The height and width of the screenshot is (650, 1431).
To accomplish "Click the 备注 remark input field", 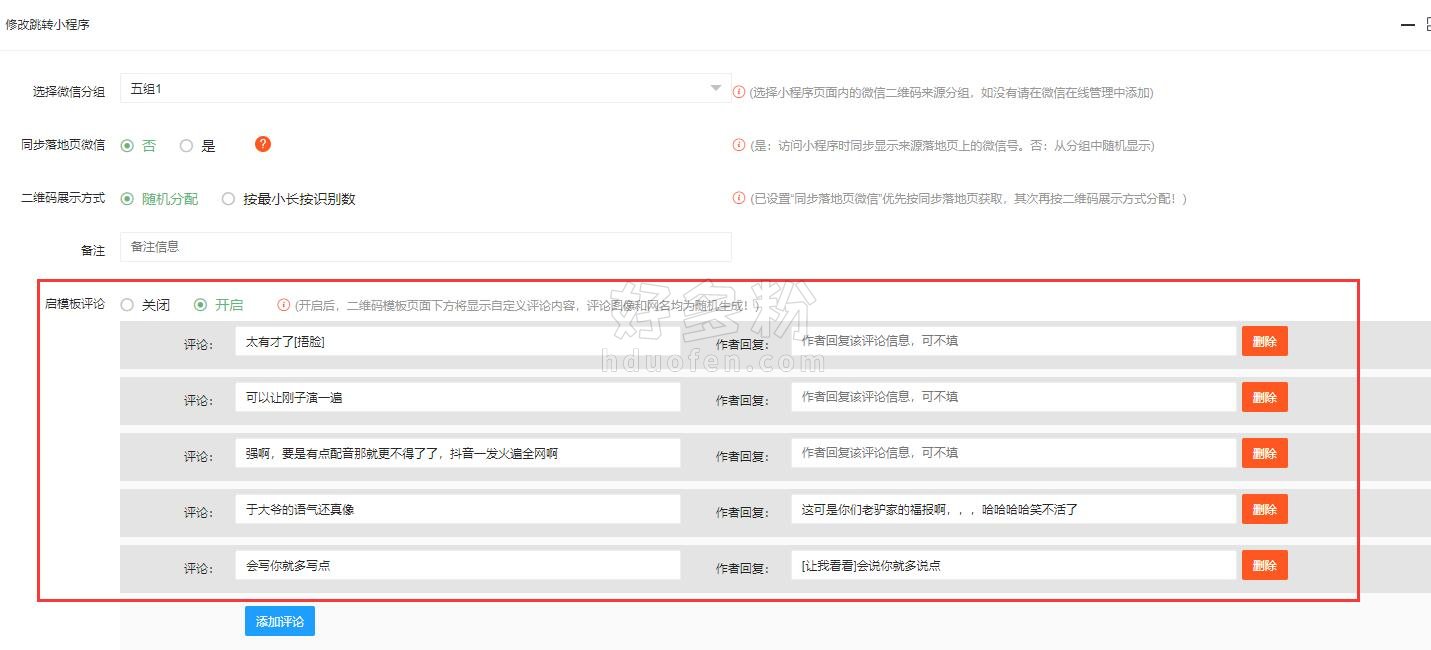I will click(425, 247).
